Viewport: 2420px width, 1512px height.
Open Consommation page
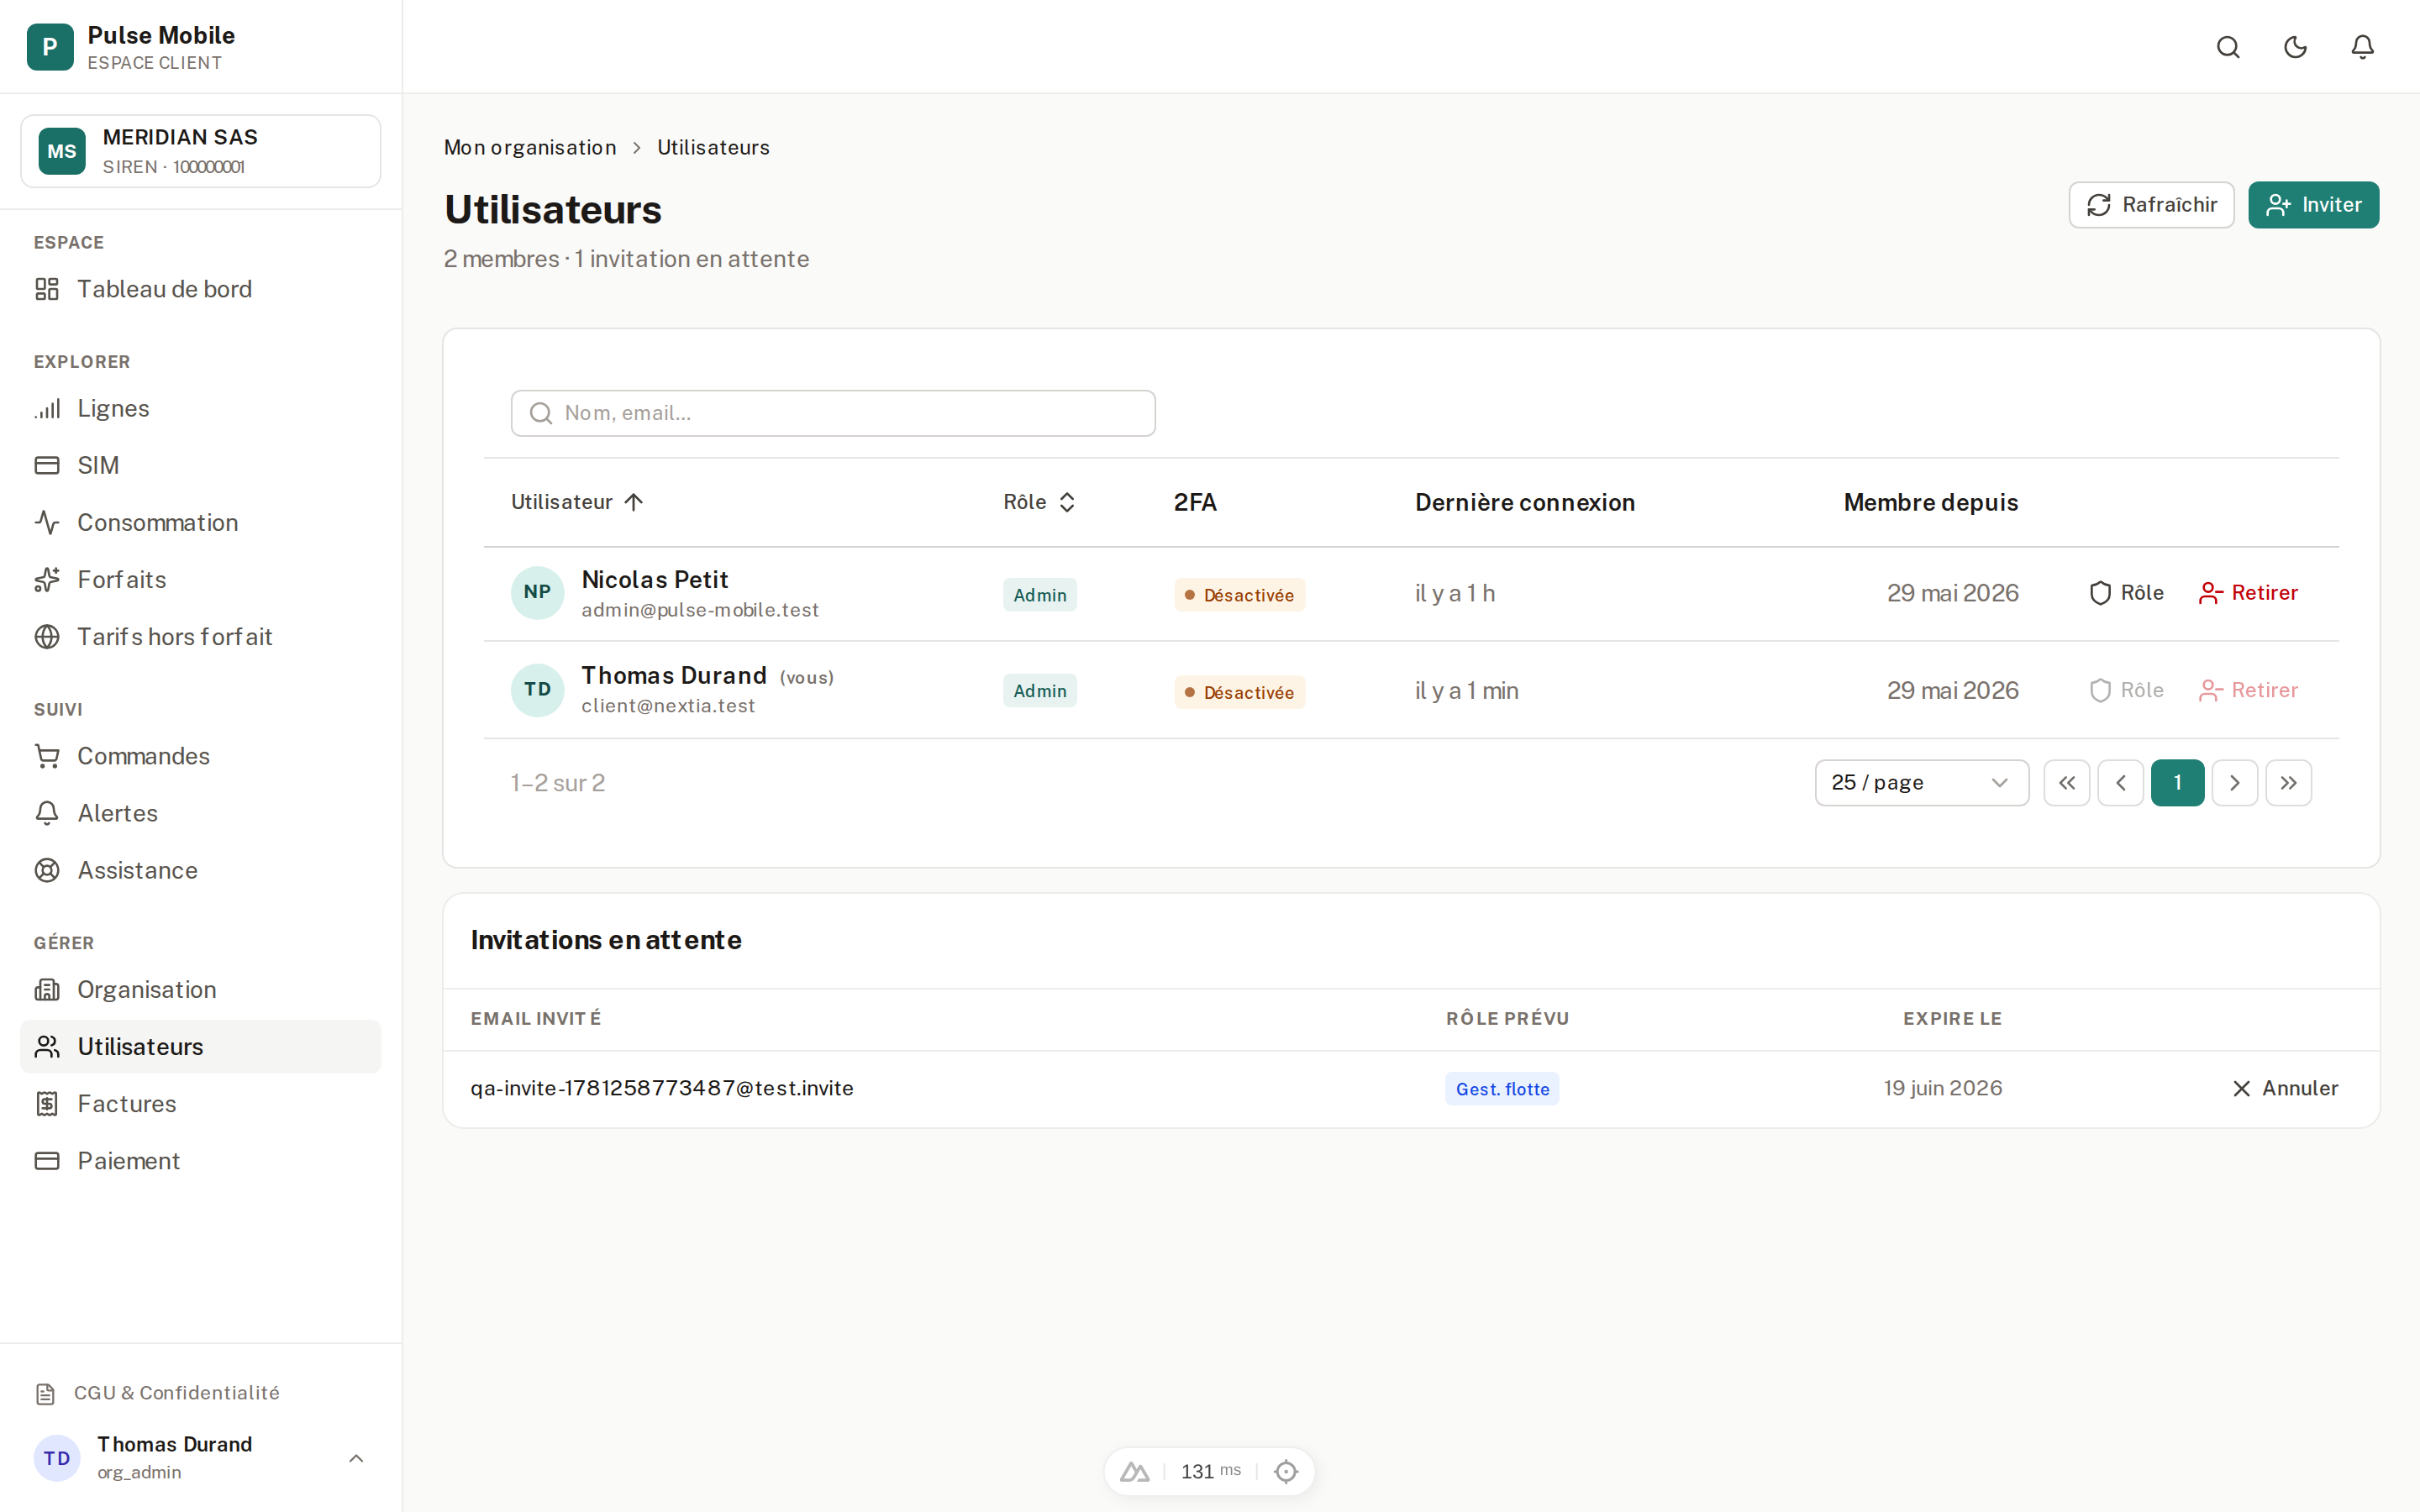pos(201,522)
